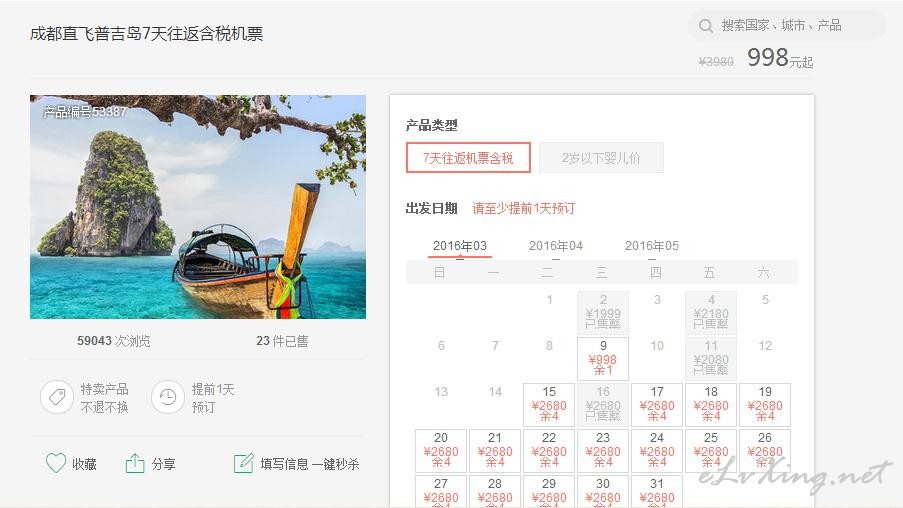The width and height of the screenshot is (903, 508).
Task: Select departure date 23 in calendar
Action: [603, 450]
